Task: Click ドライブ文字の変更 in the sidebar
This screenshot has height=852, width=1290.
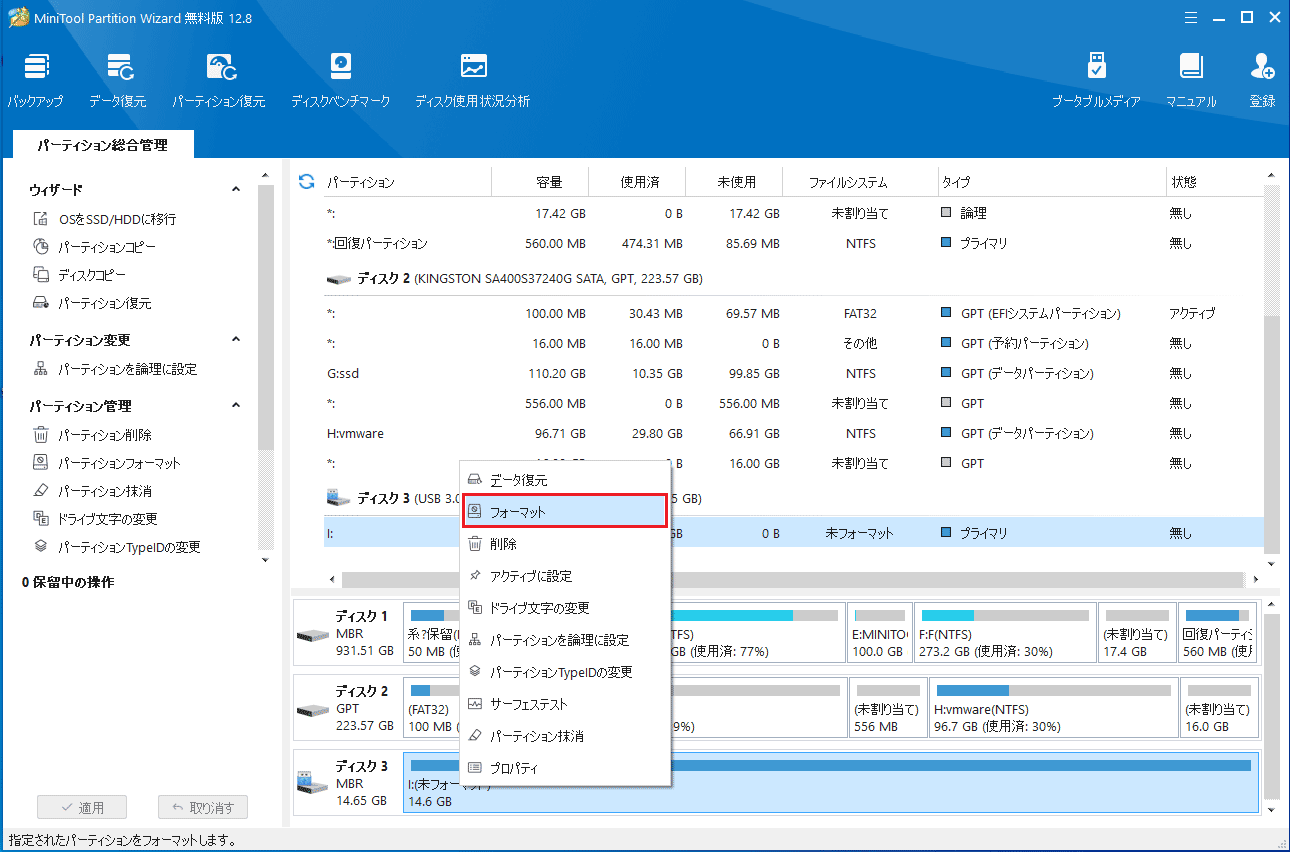Action: 96,519
